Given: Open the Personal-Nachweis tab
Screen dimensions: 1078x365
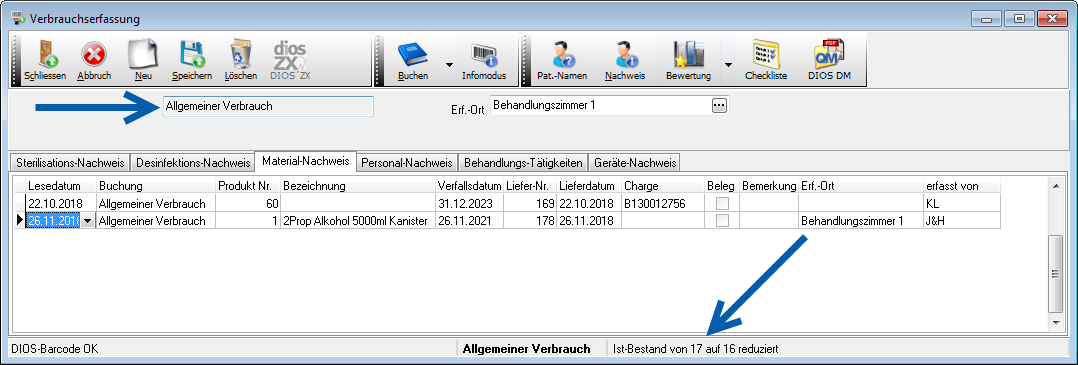Looking at the screenshot, I should click(x=406, y=163).
